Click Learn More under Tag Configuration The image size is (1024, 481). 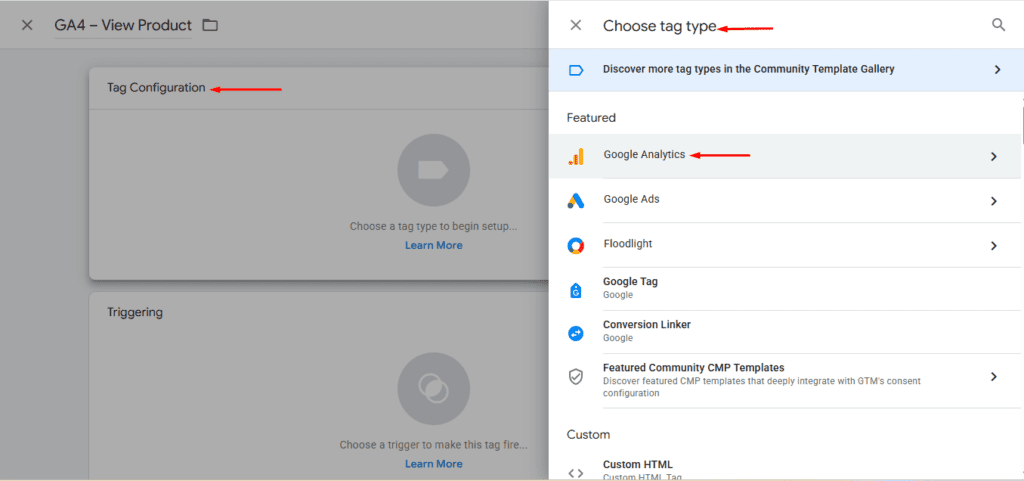click(x=434, y=245)
